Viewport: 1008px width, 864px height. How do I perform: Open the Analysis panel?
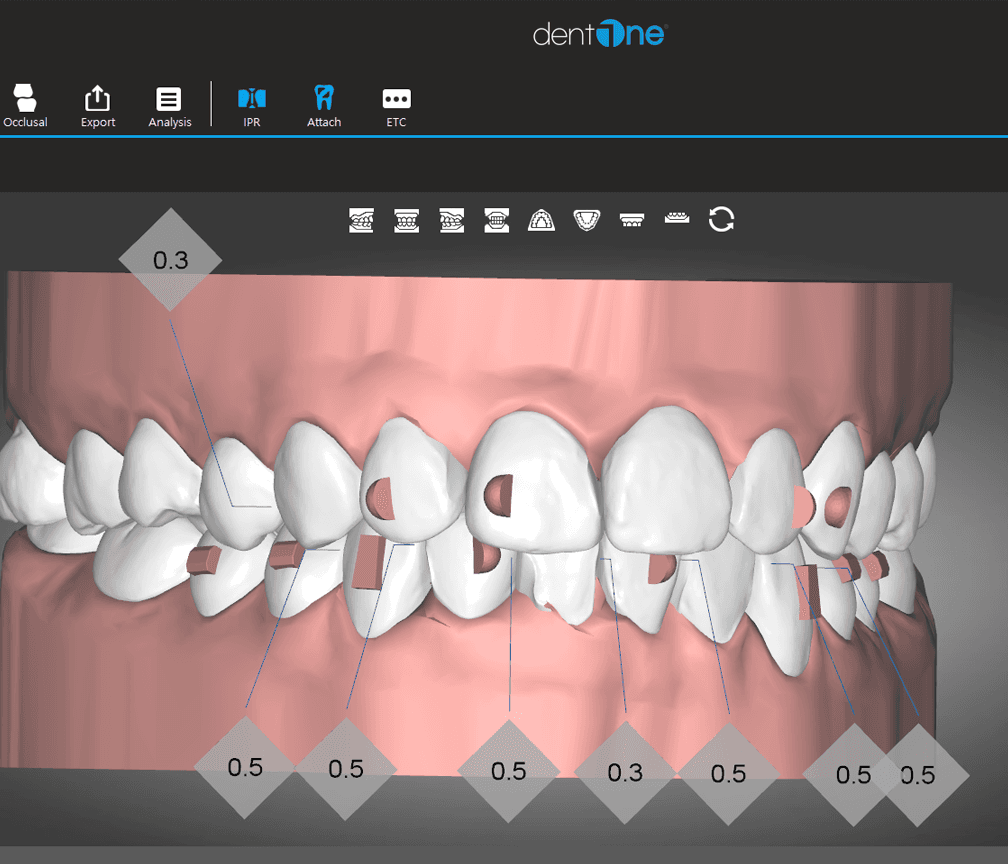170,105
